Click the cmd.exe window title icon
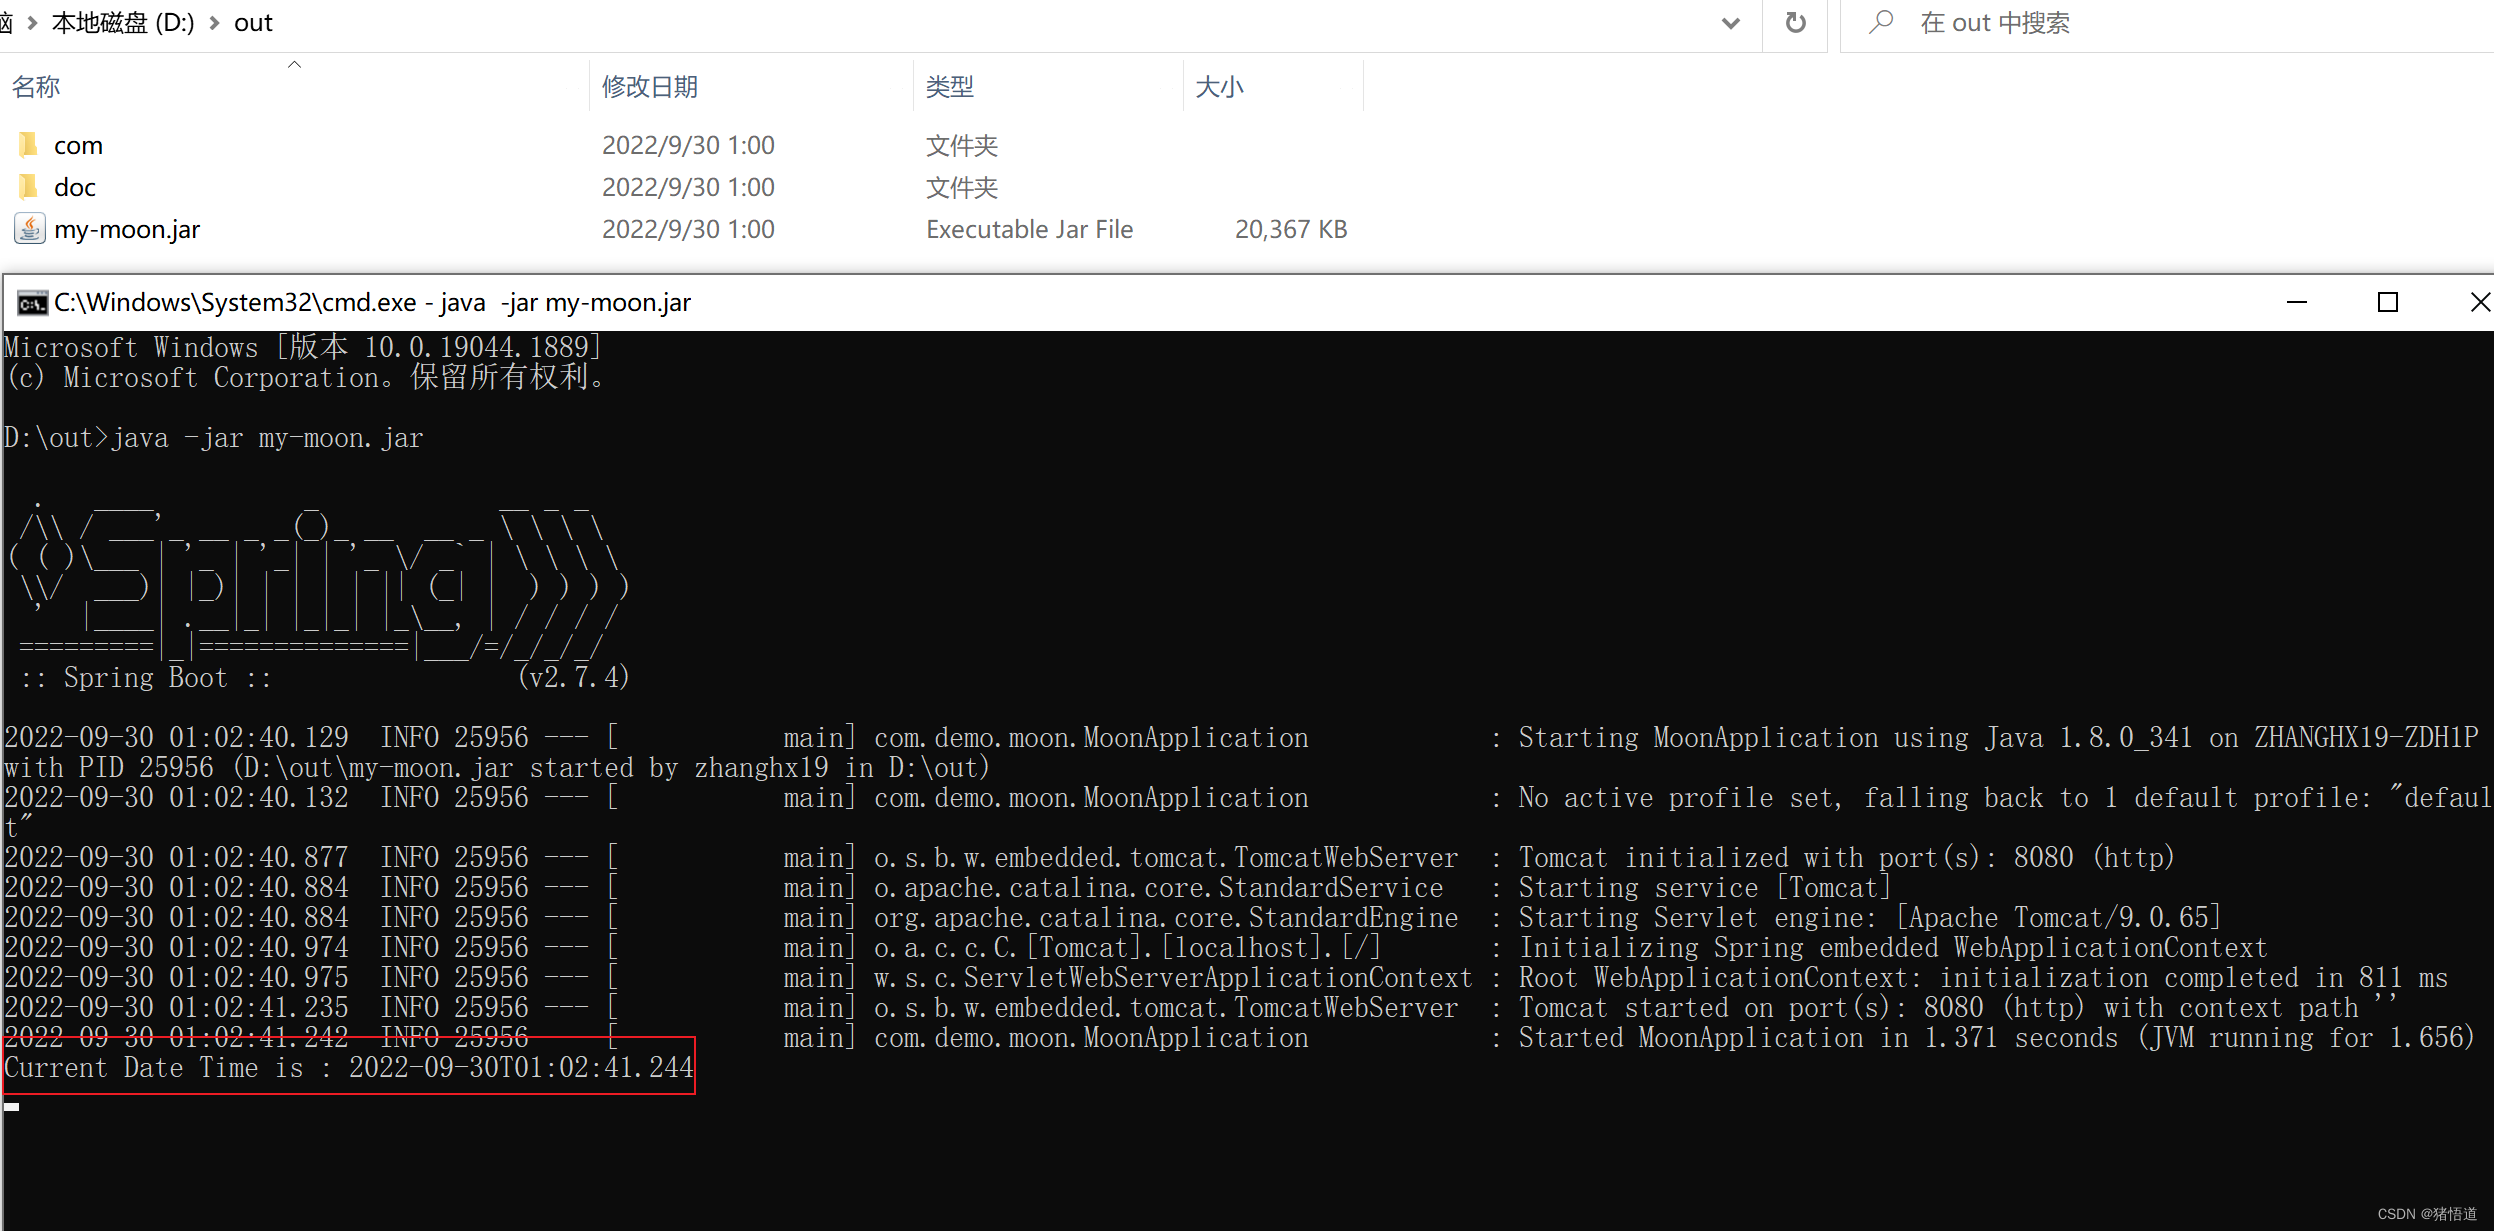 (x=32, y=303)
